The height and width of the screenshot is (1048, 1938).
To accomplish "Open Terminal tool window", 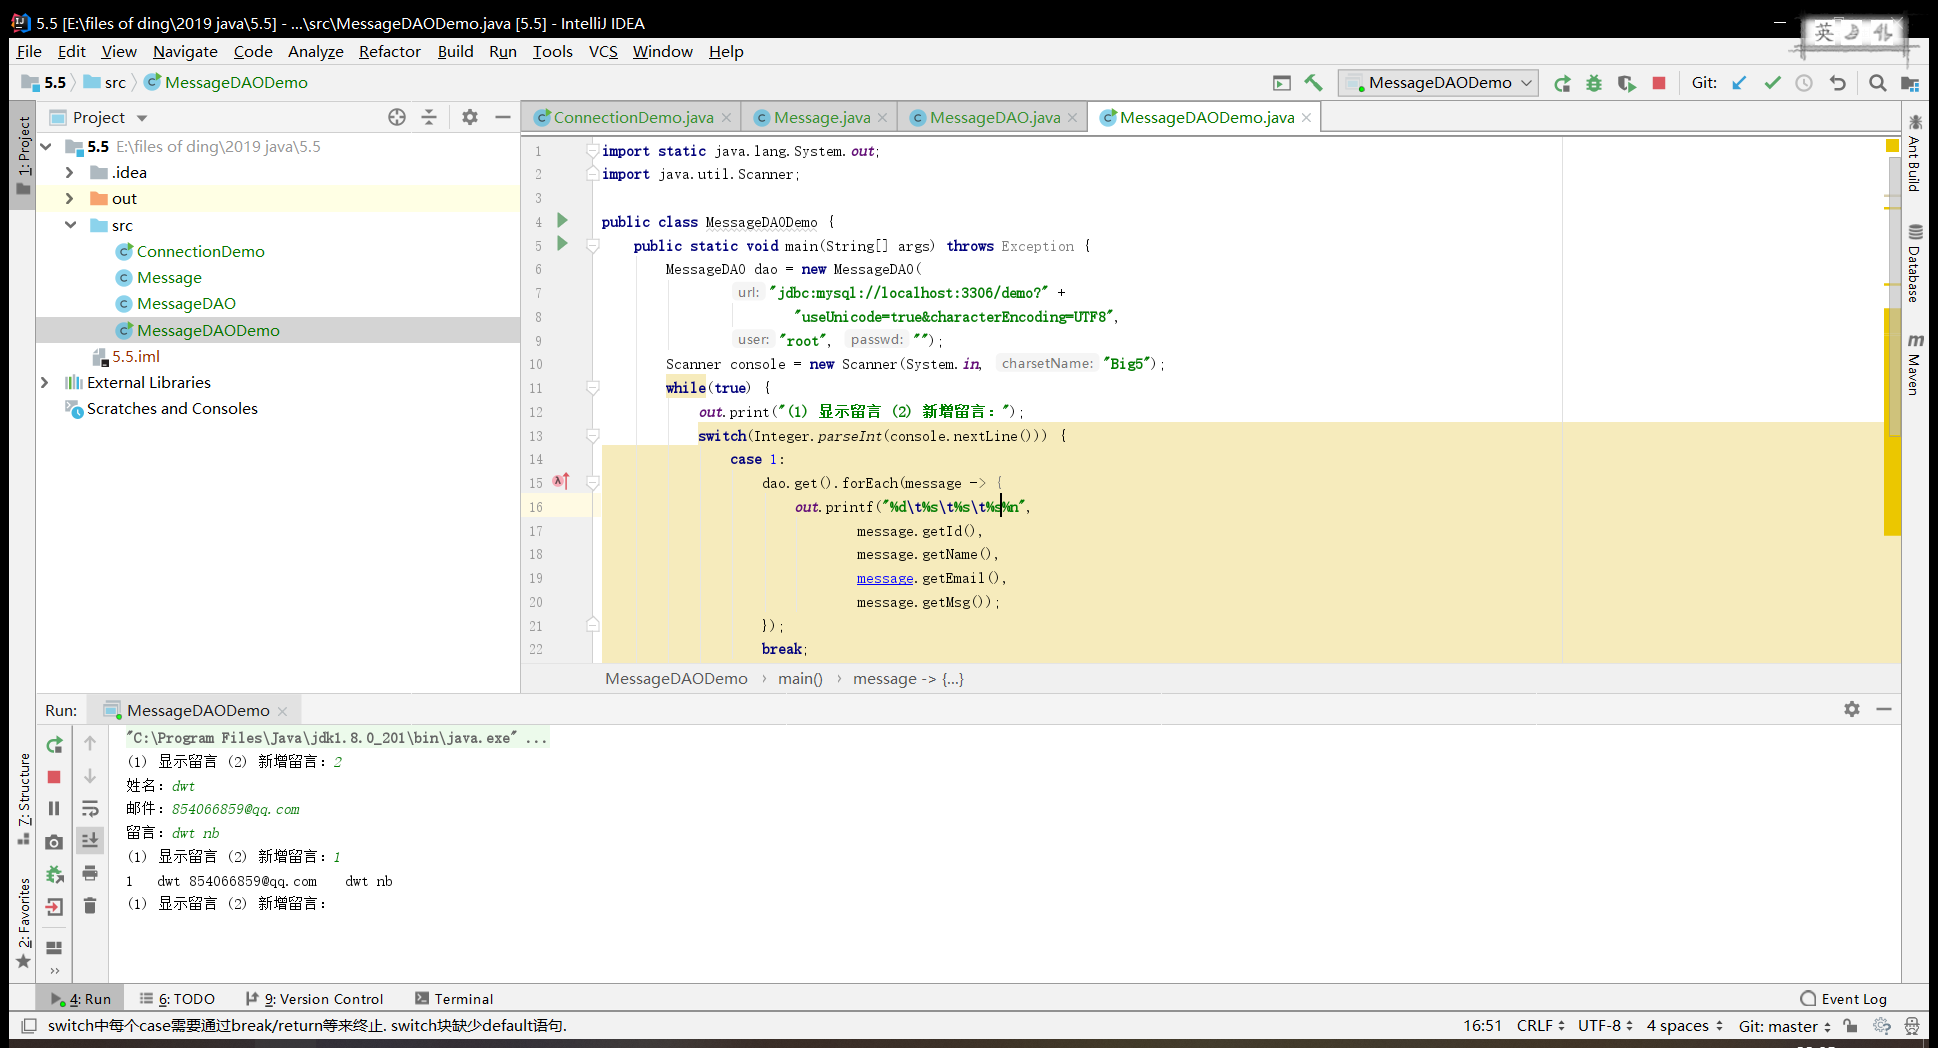I will [x=454, y=999].
